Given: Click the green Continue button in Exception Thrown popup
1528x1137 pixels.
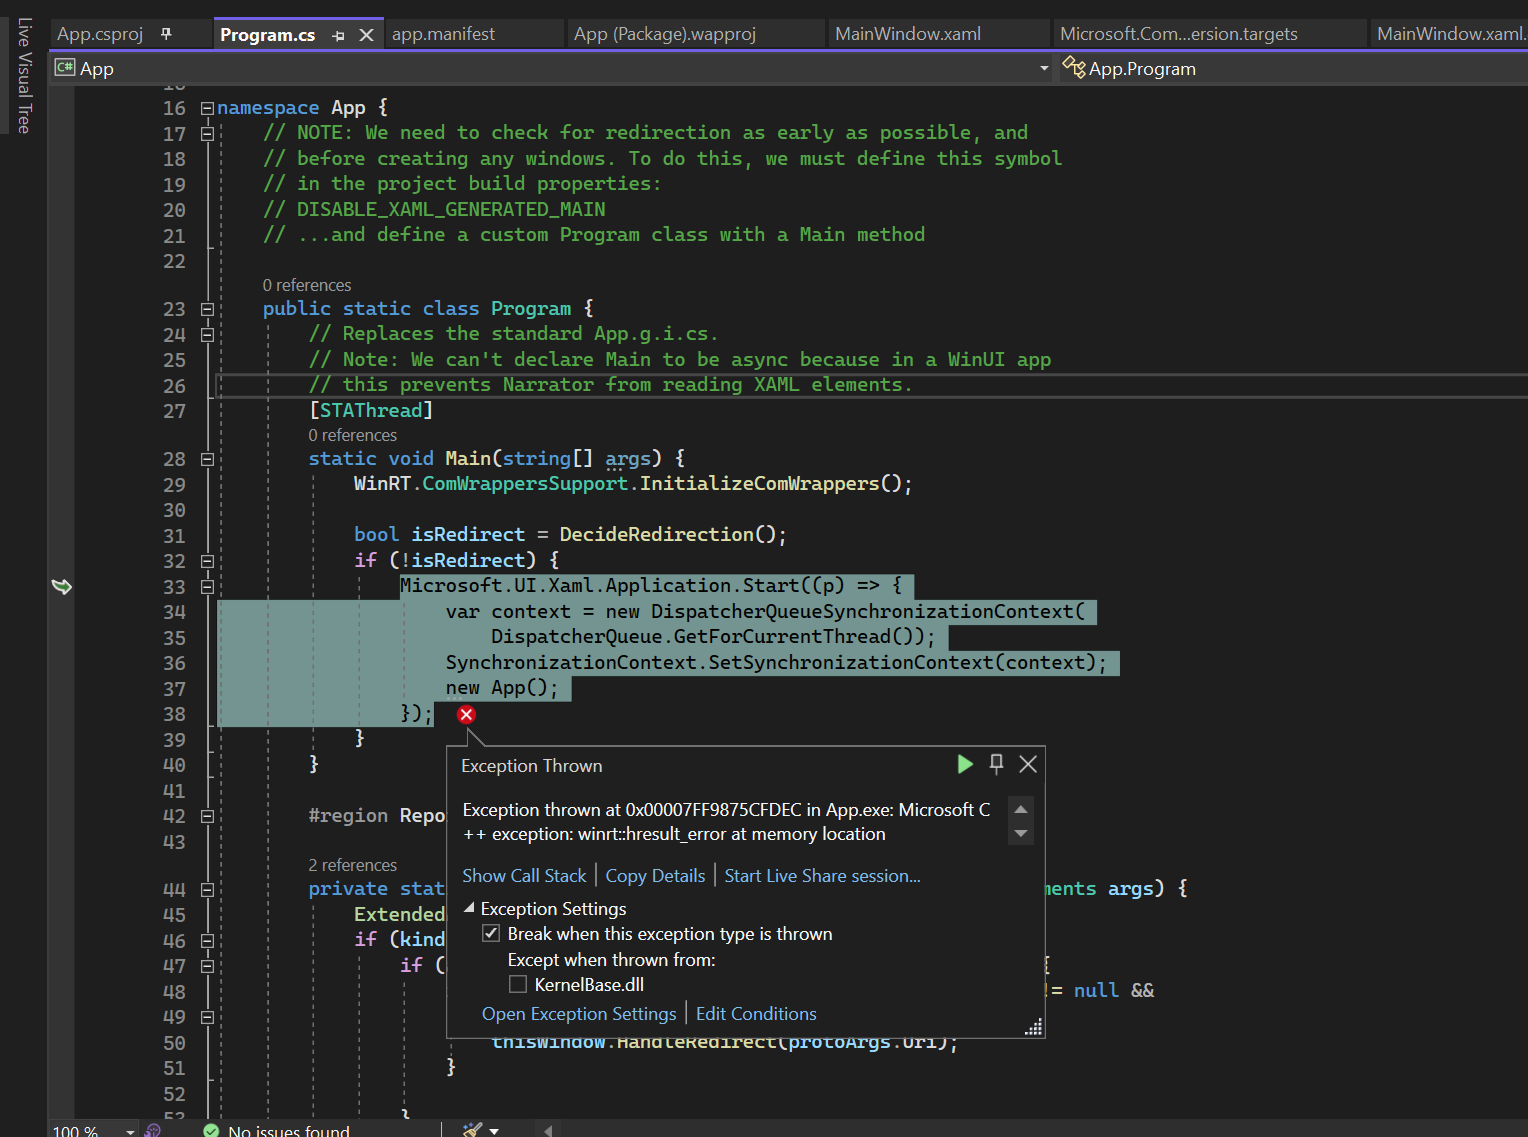Looking at the screenshot, I should (964, 764).
